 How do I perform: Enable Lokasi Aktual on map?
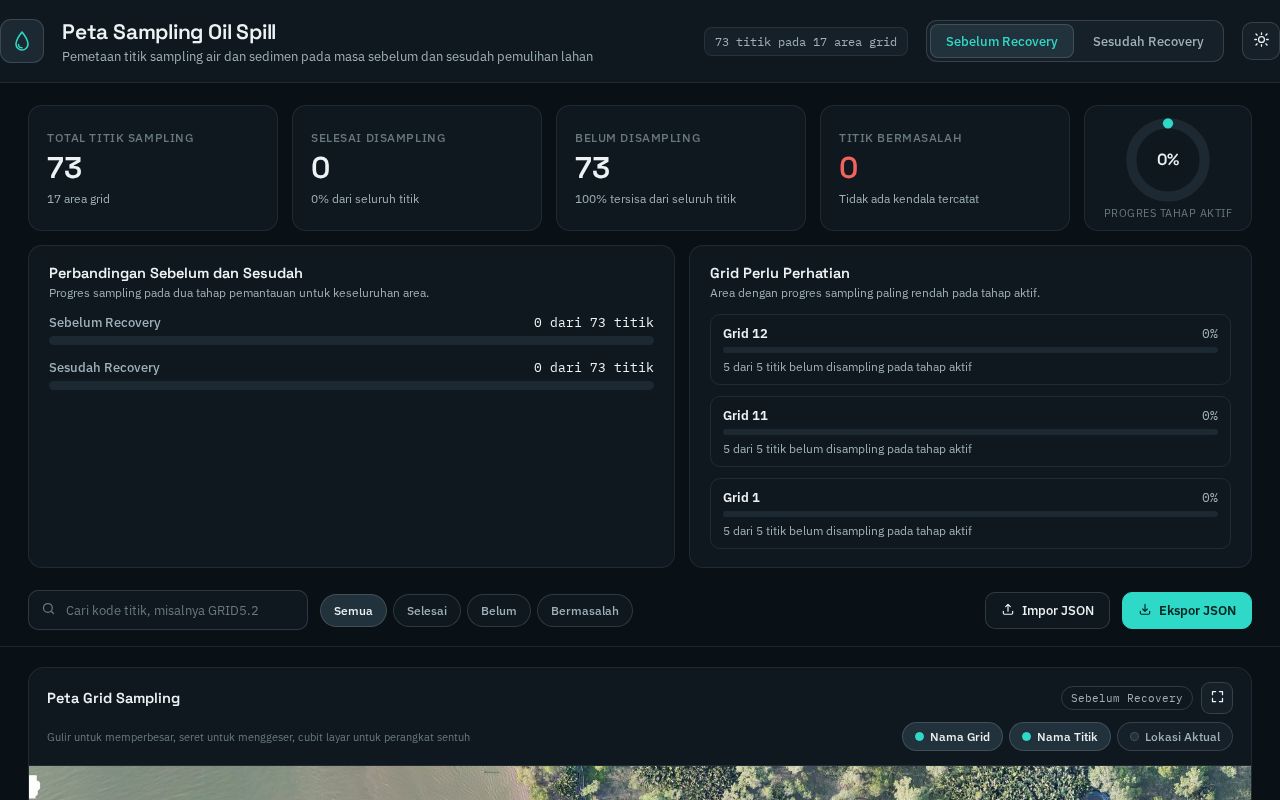(x=1175, y=737)
